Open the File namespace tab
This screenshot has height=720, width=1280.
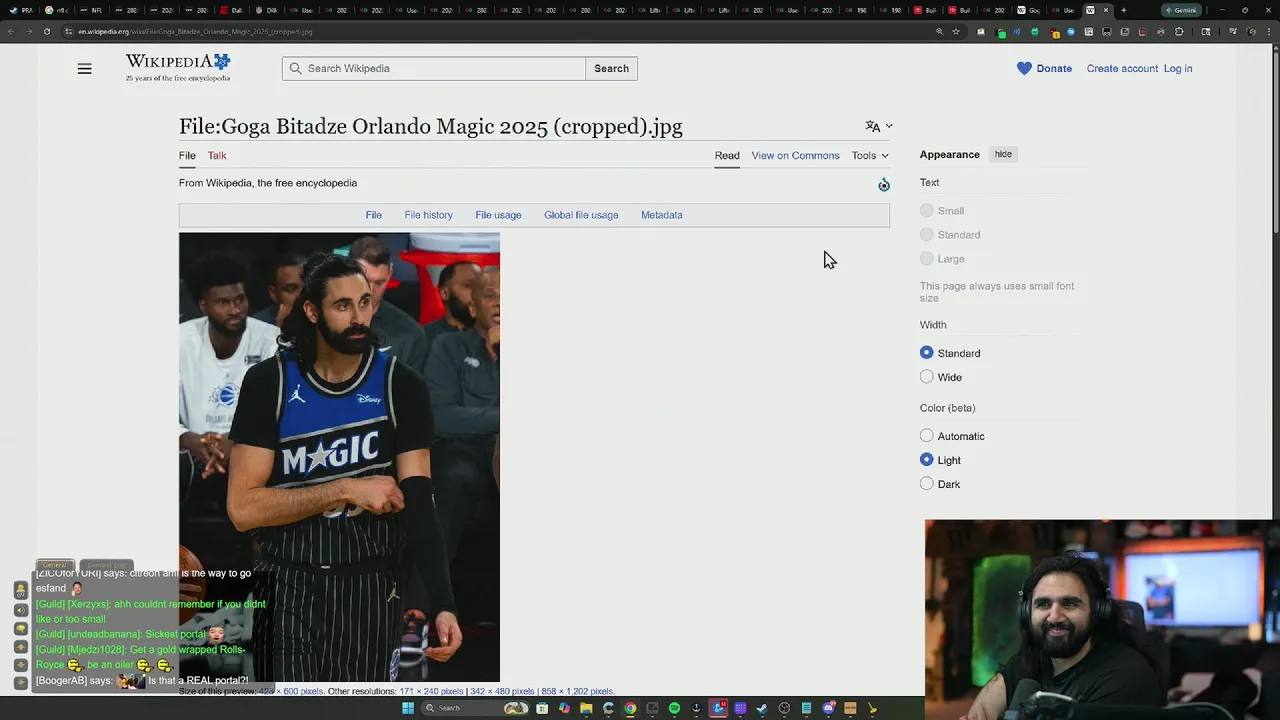point(187,155)
